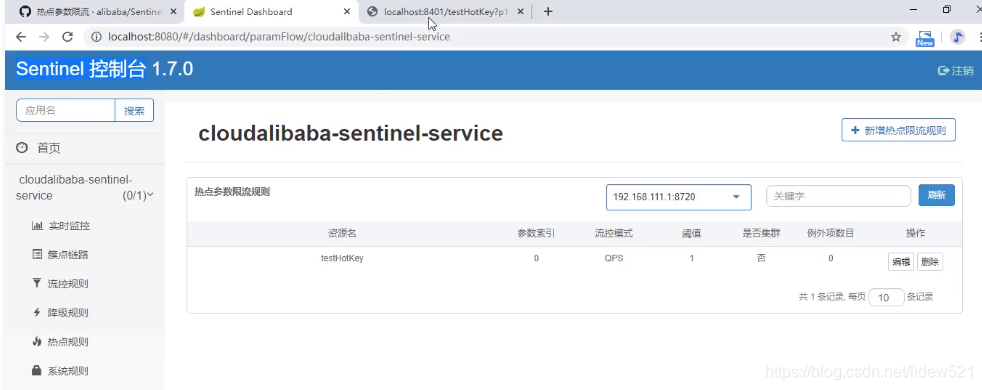Click the browser forward arrow

[x=44, y=37]
